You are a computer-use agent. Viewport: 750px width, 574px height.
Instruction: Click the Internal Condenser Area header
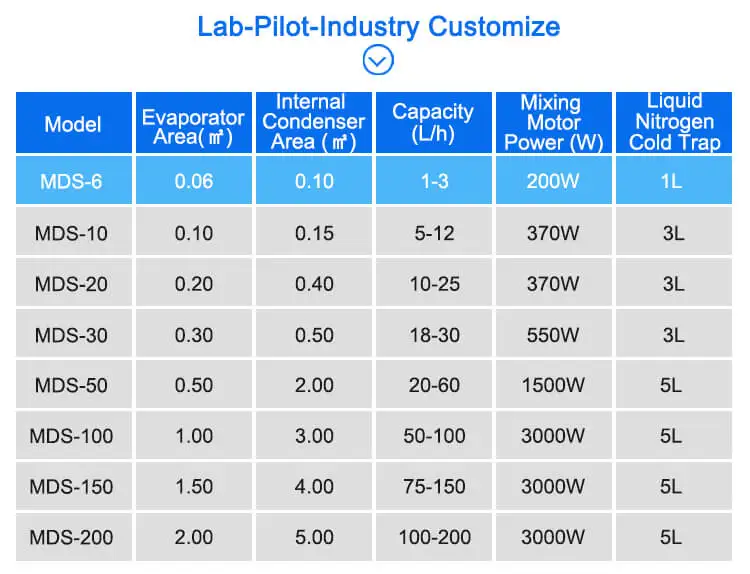point(314,124)
